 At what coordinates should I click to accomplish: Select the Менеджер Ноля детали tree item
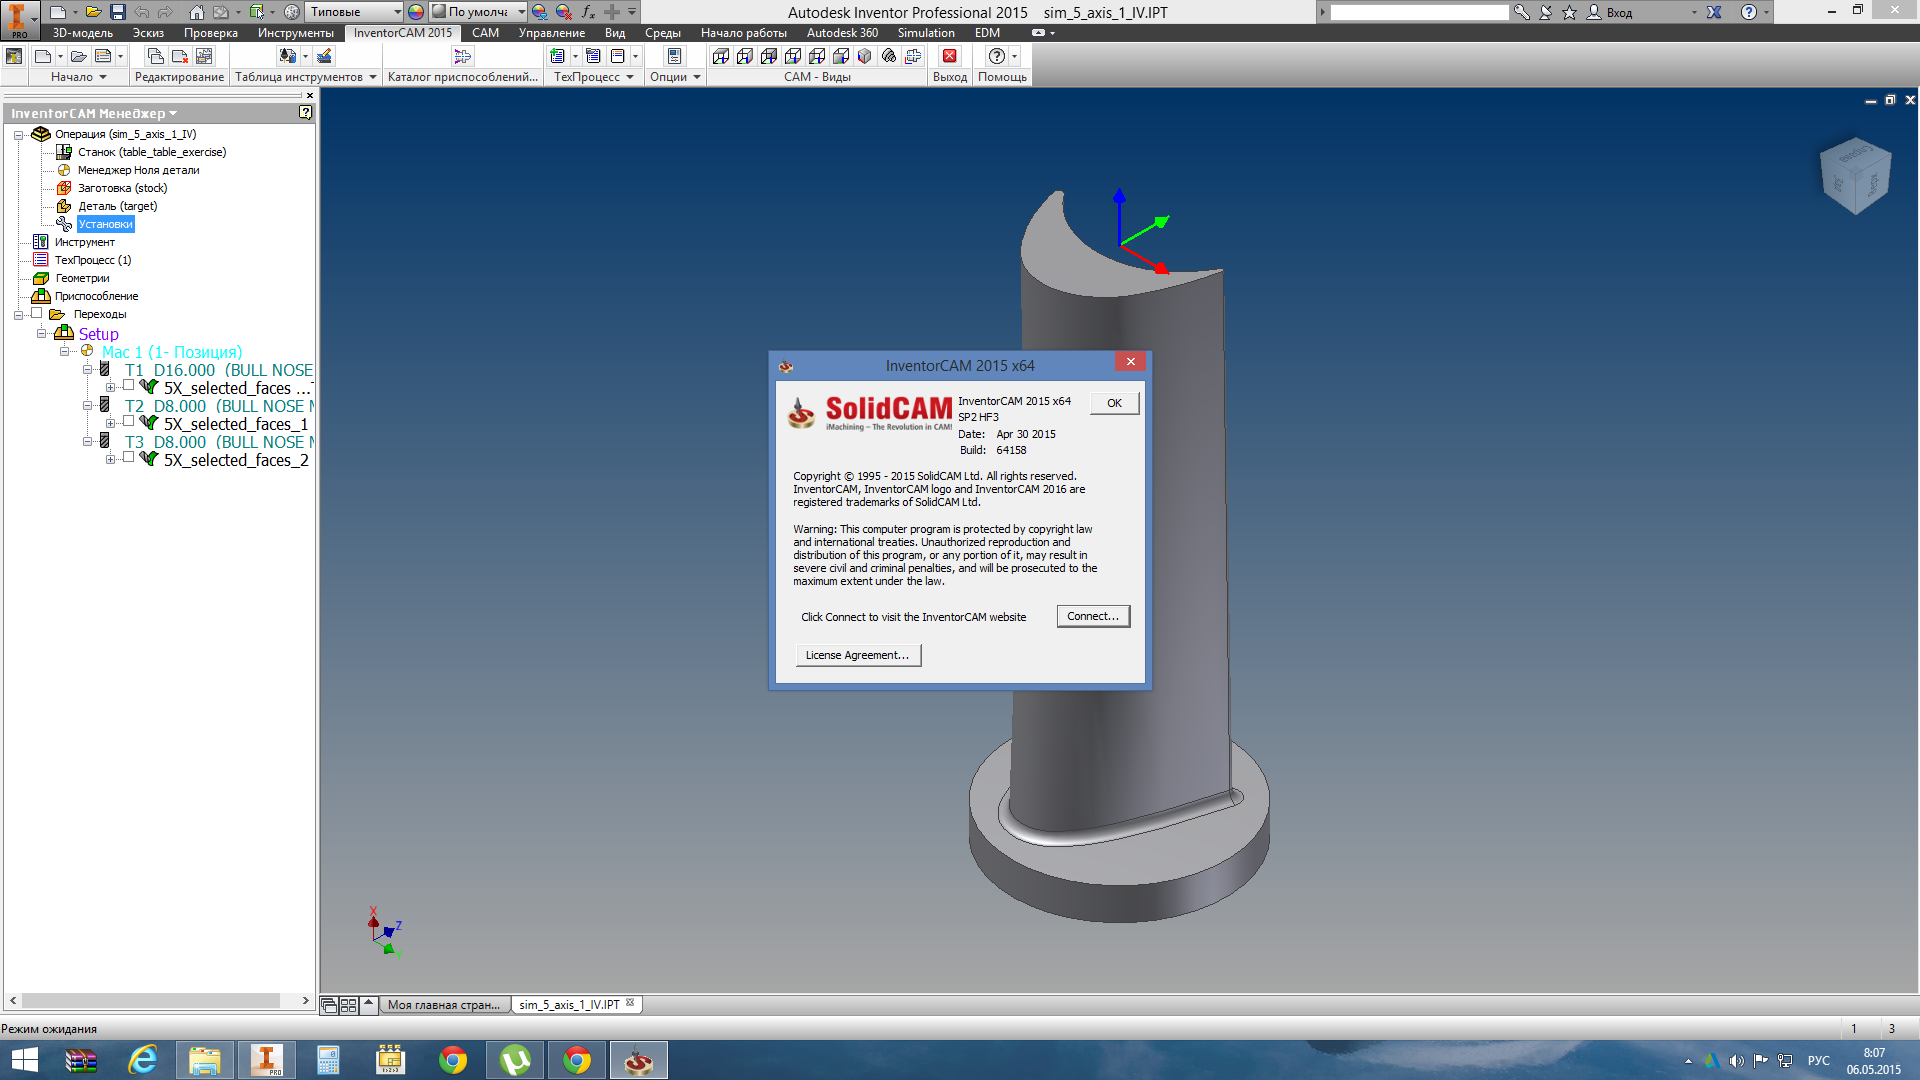[x=139, y=170]
